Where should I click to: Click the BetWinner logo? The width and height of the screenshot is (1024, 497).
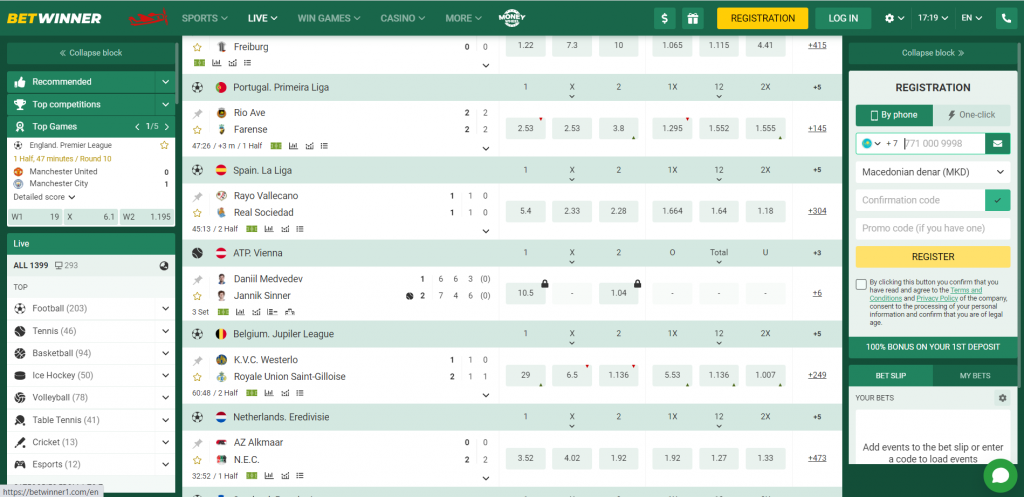coord(54,18)
